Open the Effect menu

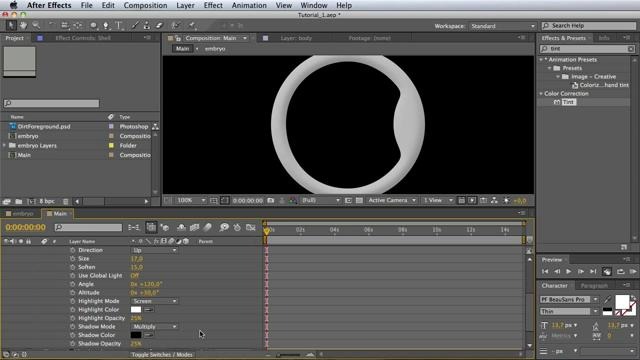213,5
